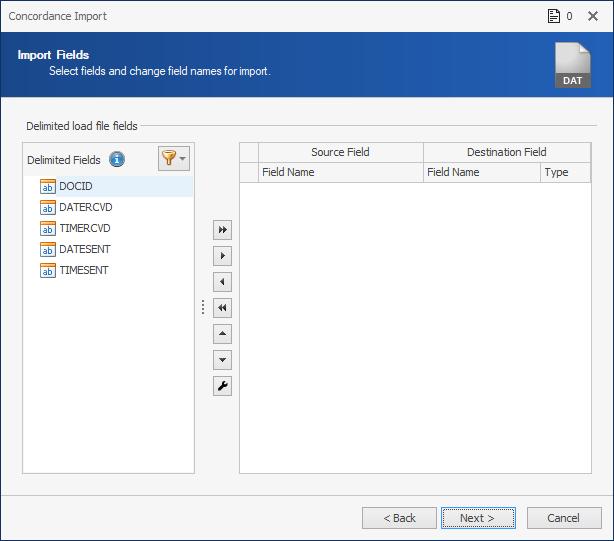Viewport: 614px width, 541px height.
Task: Open field settings with the wrench button
Action: pos(222,386)
